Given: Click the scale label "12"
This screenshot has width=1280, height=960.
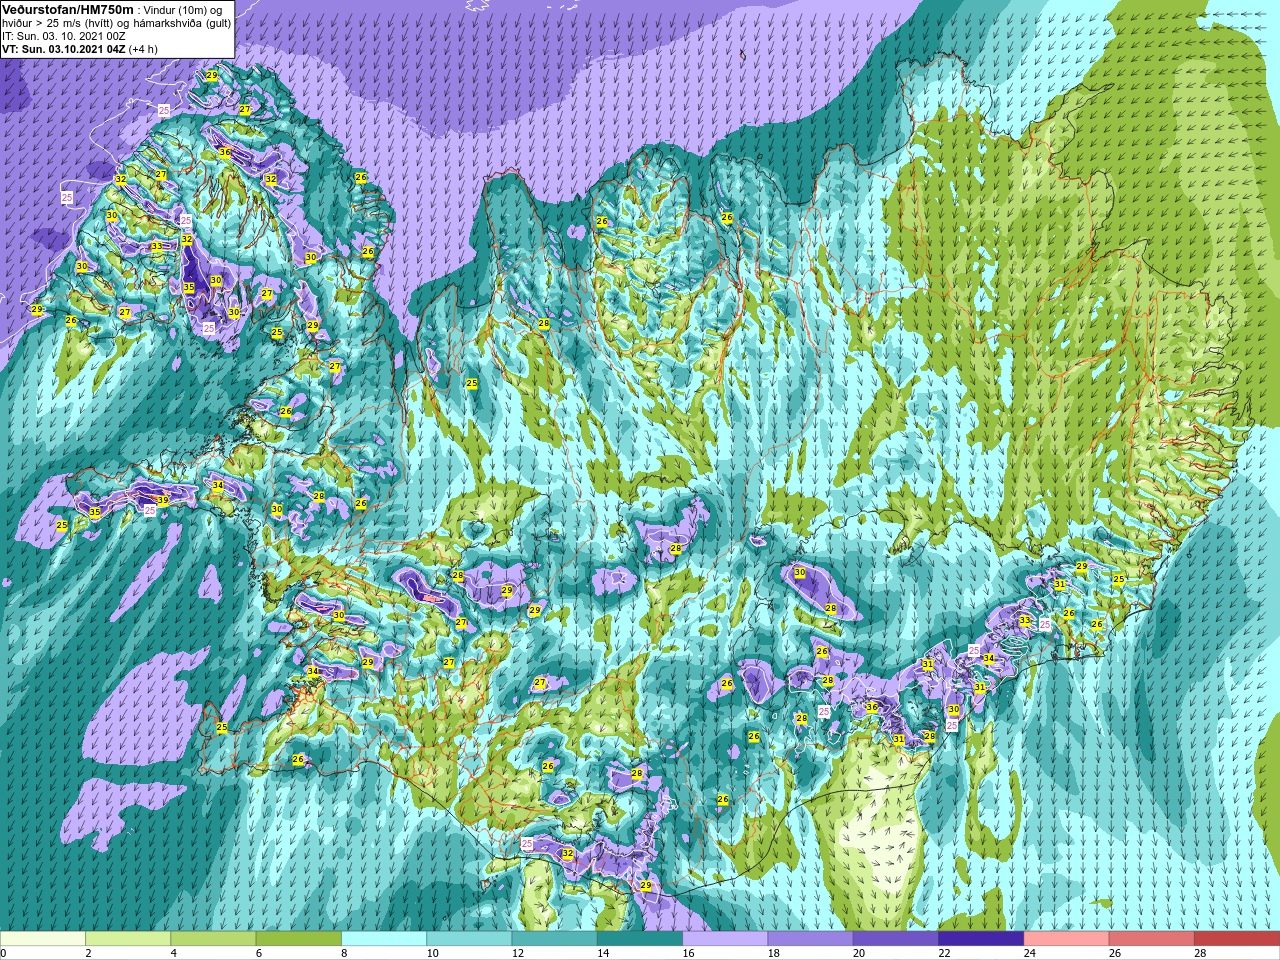Looking at the screenshot, I should 518,954.
